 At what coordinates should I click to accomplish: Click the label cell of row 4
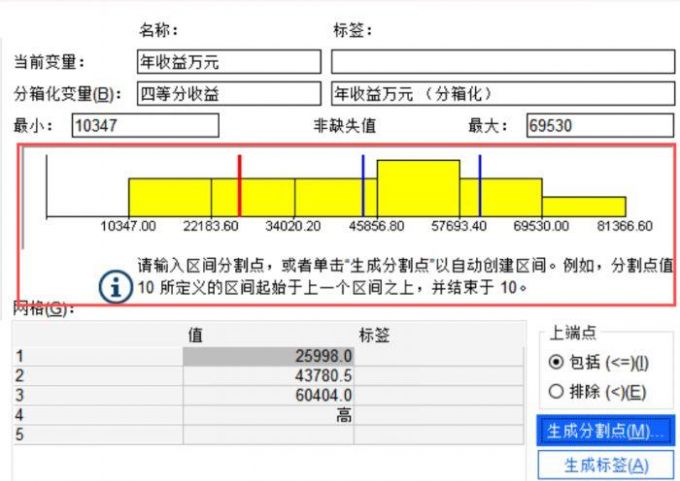(x=439, y=415)
